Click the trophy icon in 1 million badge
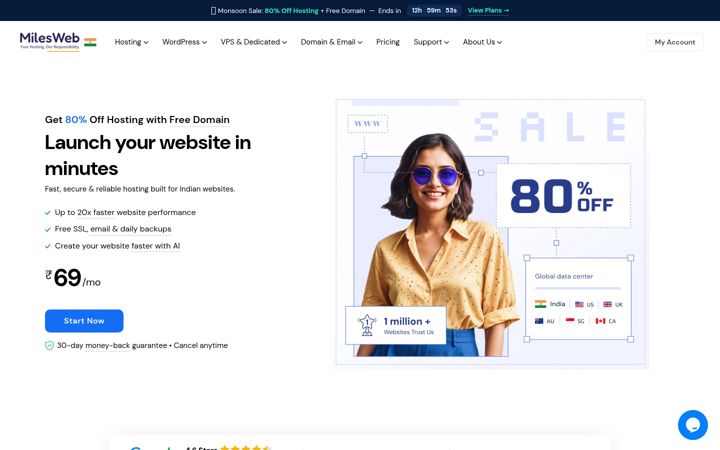Viewport: 720px width, 450px height. click(367, 325)
